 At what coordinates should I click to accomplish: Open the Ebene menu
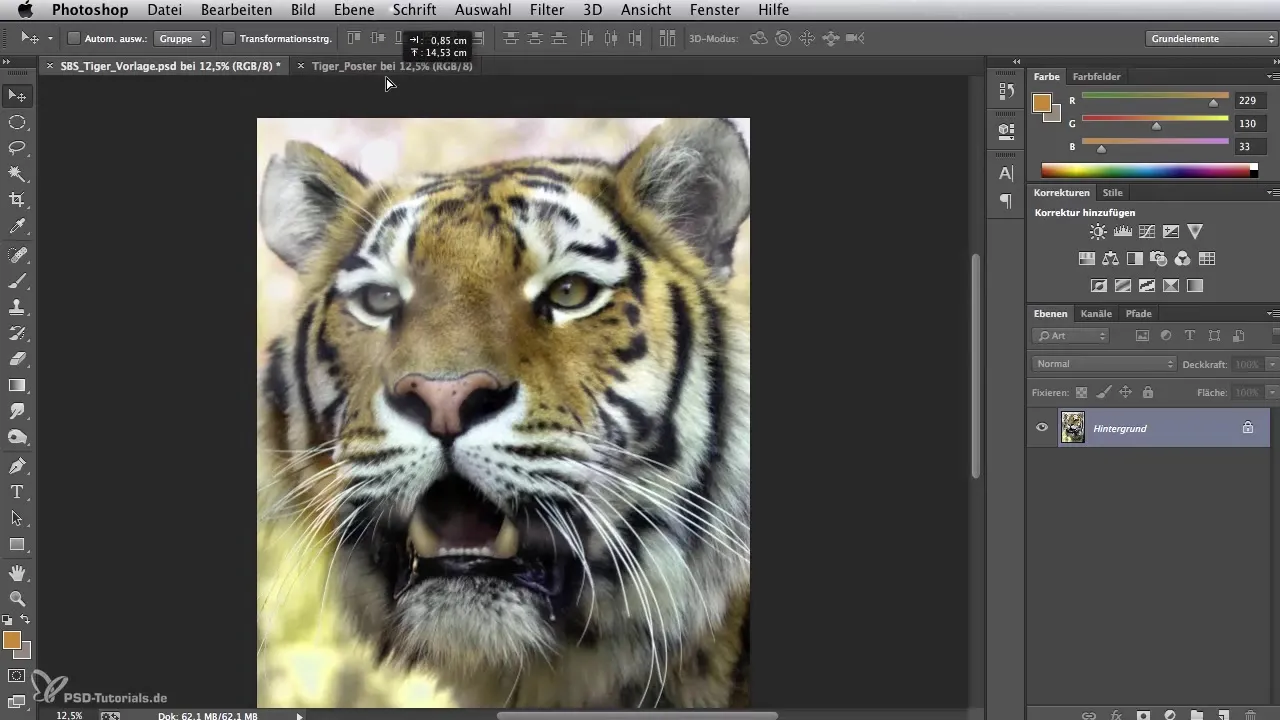[x=354, y=10]
